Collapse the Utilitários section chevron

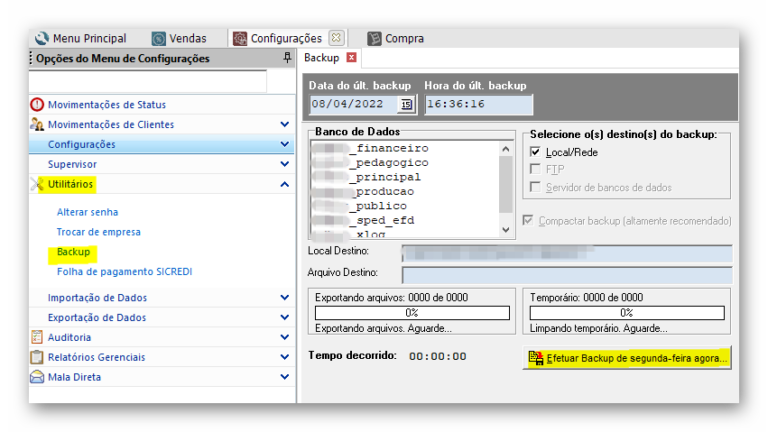[x=284, y=184]
